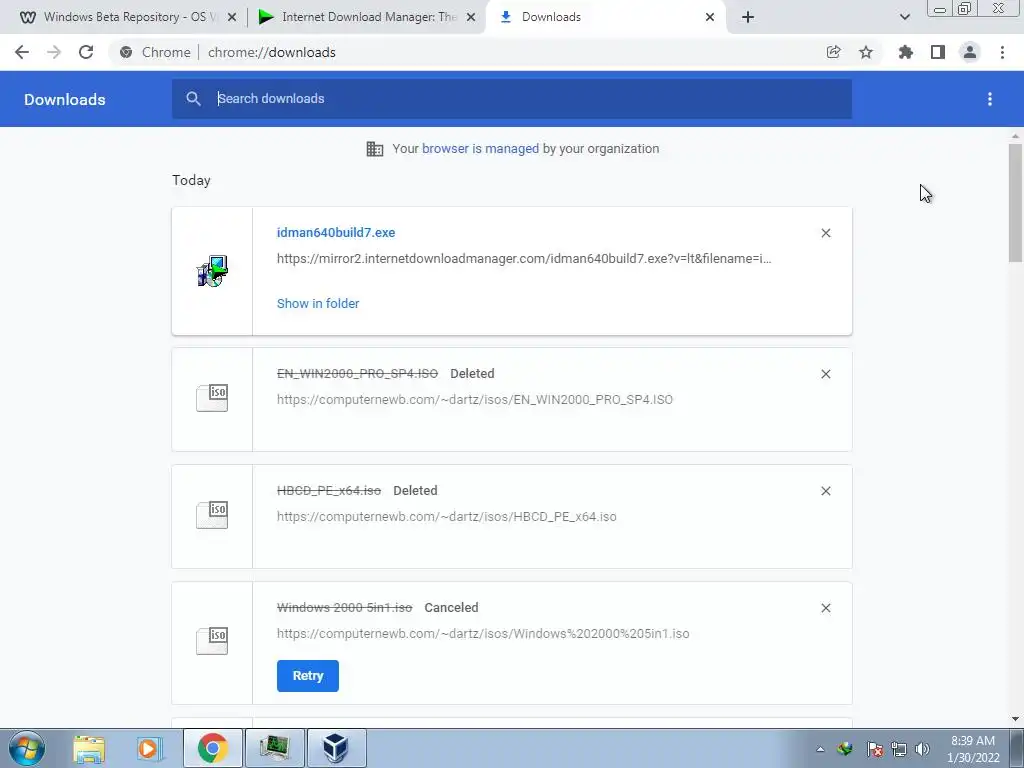Click the Canceled status of Windows 2000 5in1.iso
Viewport: 1024px width, 768px height.
451,607
